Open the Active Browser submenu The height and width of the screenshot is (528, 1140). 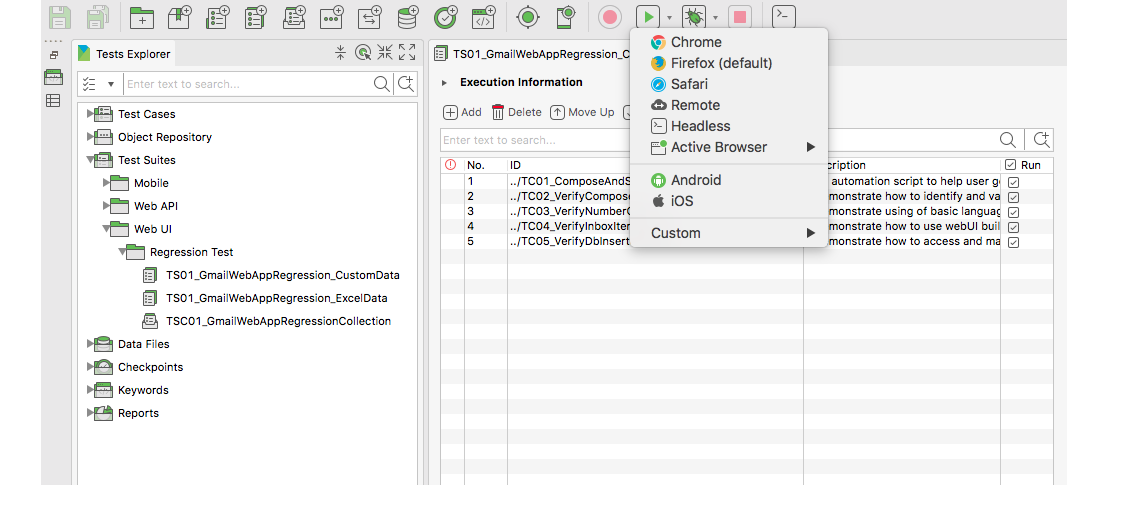click(728, 147)
